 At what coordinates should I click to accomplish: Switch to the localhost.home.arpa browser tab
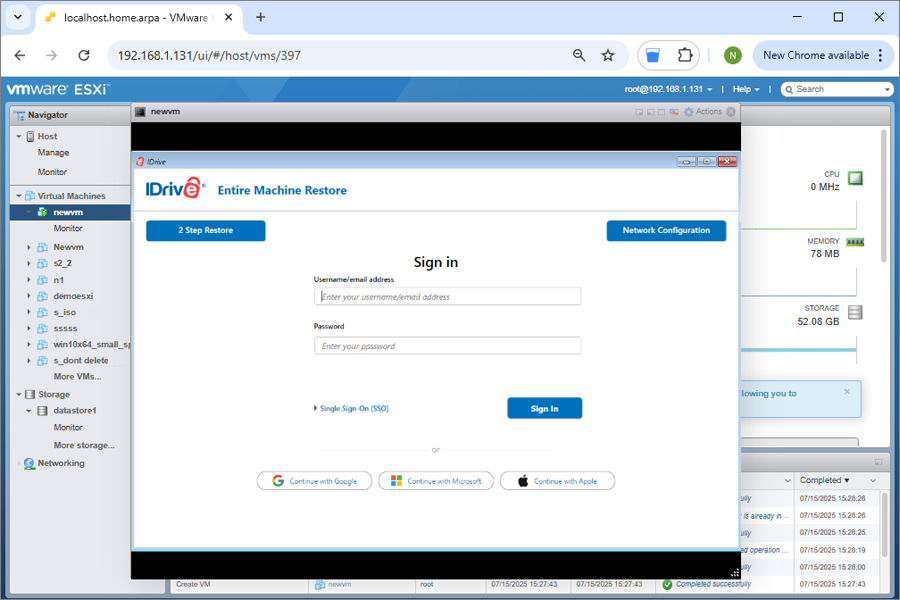pyautogui.click(x=135, y=18)
